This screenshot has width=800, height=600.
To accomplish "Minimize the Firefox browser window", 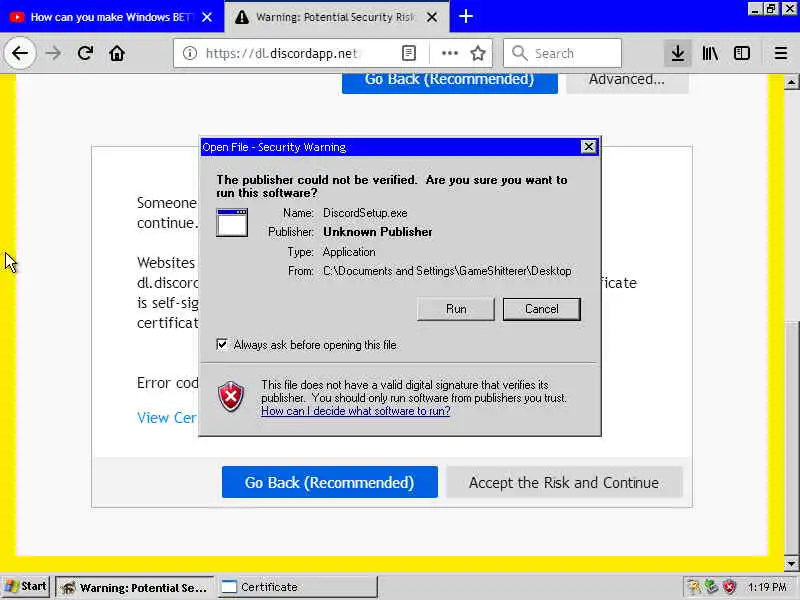I will 755,9.
